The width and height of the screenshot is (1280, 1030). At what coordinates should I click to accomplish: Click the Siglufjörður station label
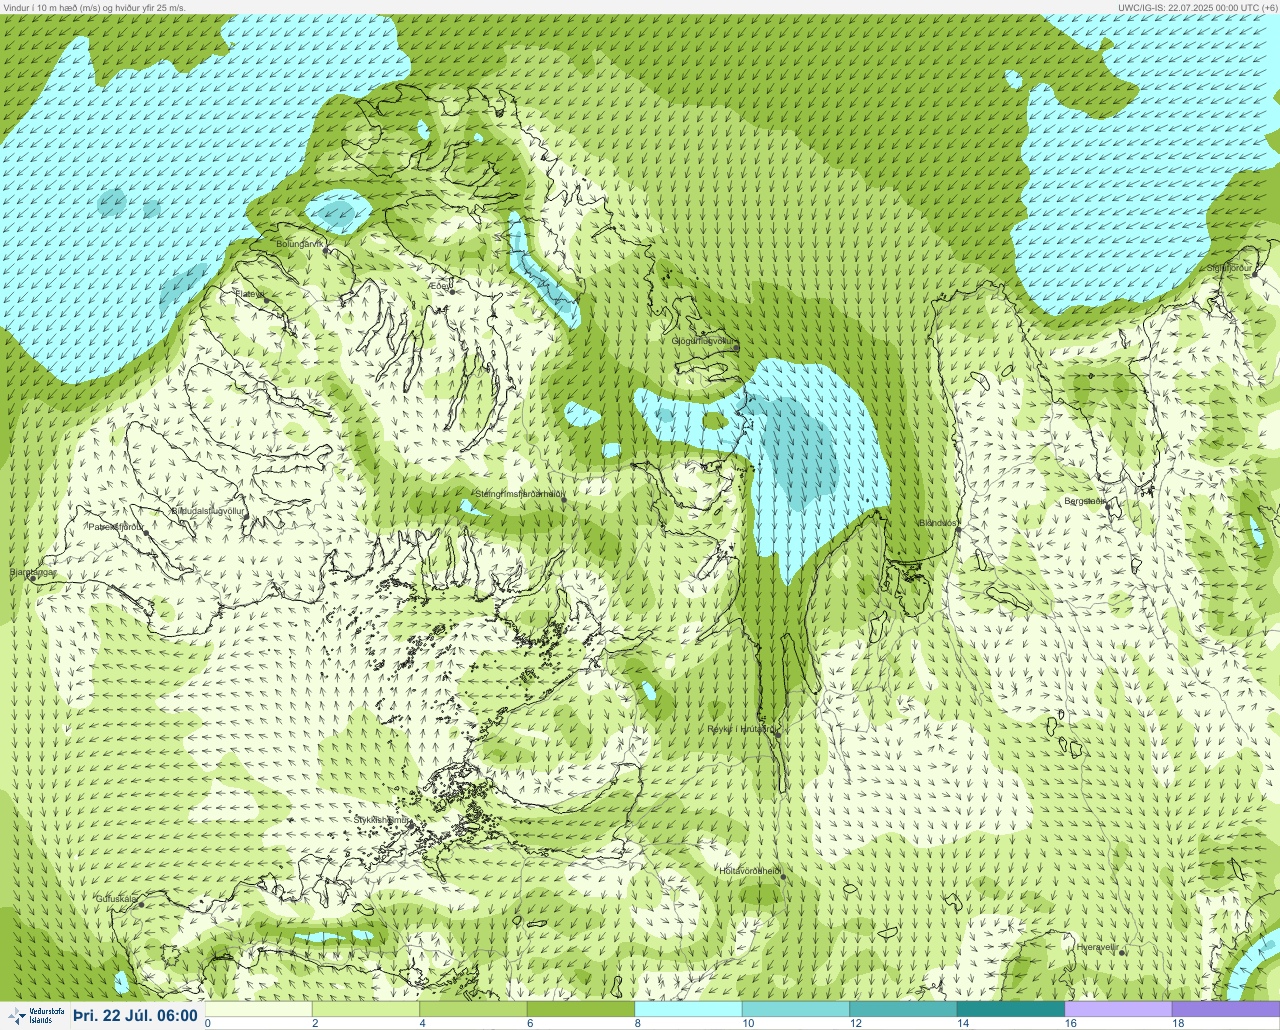[x=1229, y=268]
